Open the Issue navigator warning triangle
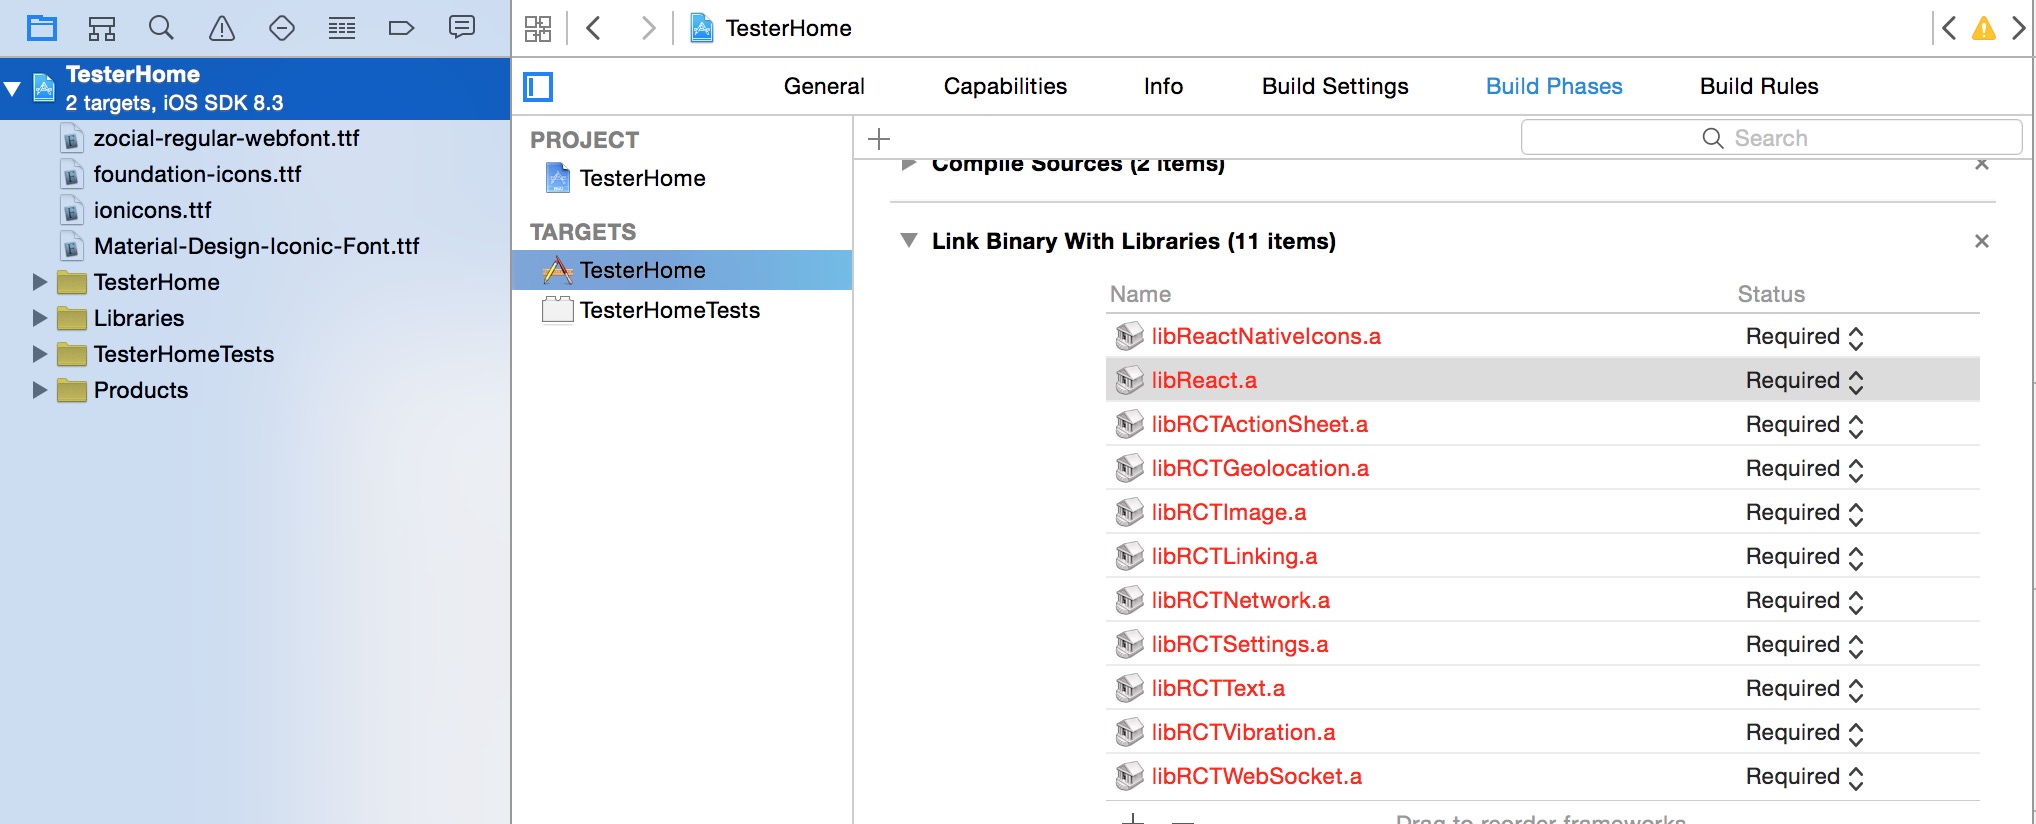 (222, 28)
